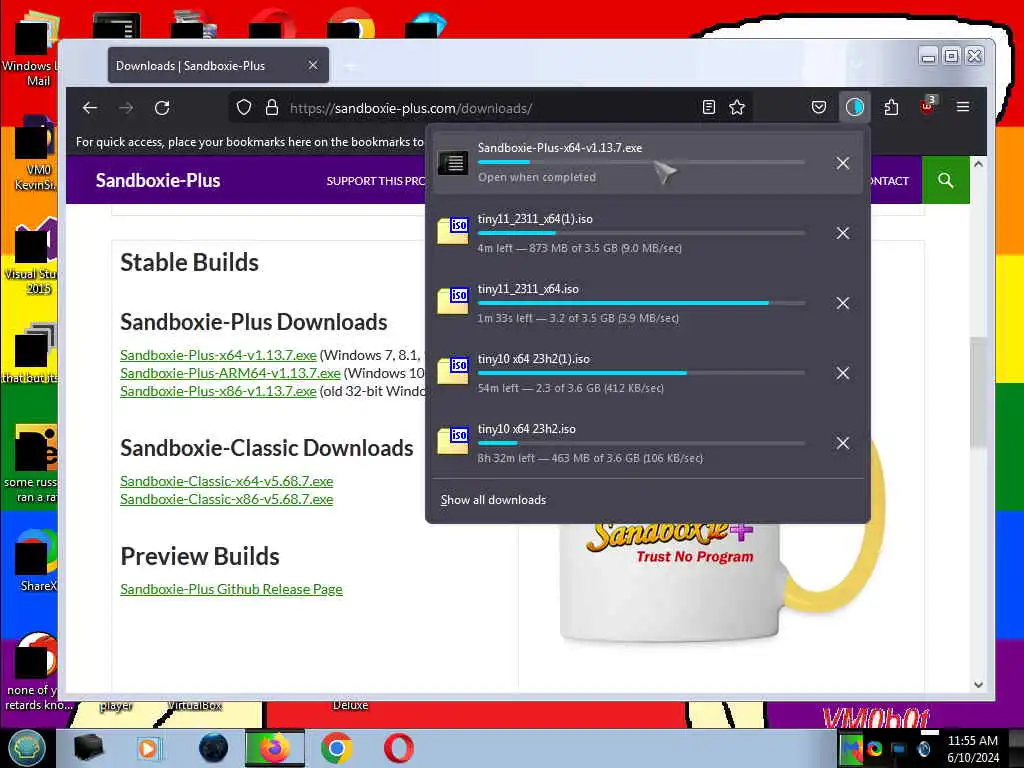Image resolution: width=1024 pixels, height=768 pixels.
Task: Click the taskbar clock 11:55 AM
Action: [x=972, y=741]
